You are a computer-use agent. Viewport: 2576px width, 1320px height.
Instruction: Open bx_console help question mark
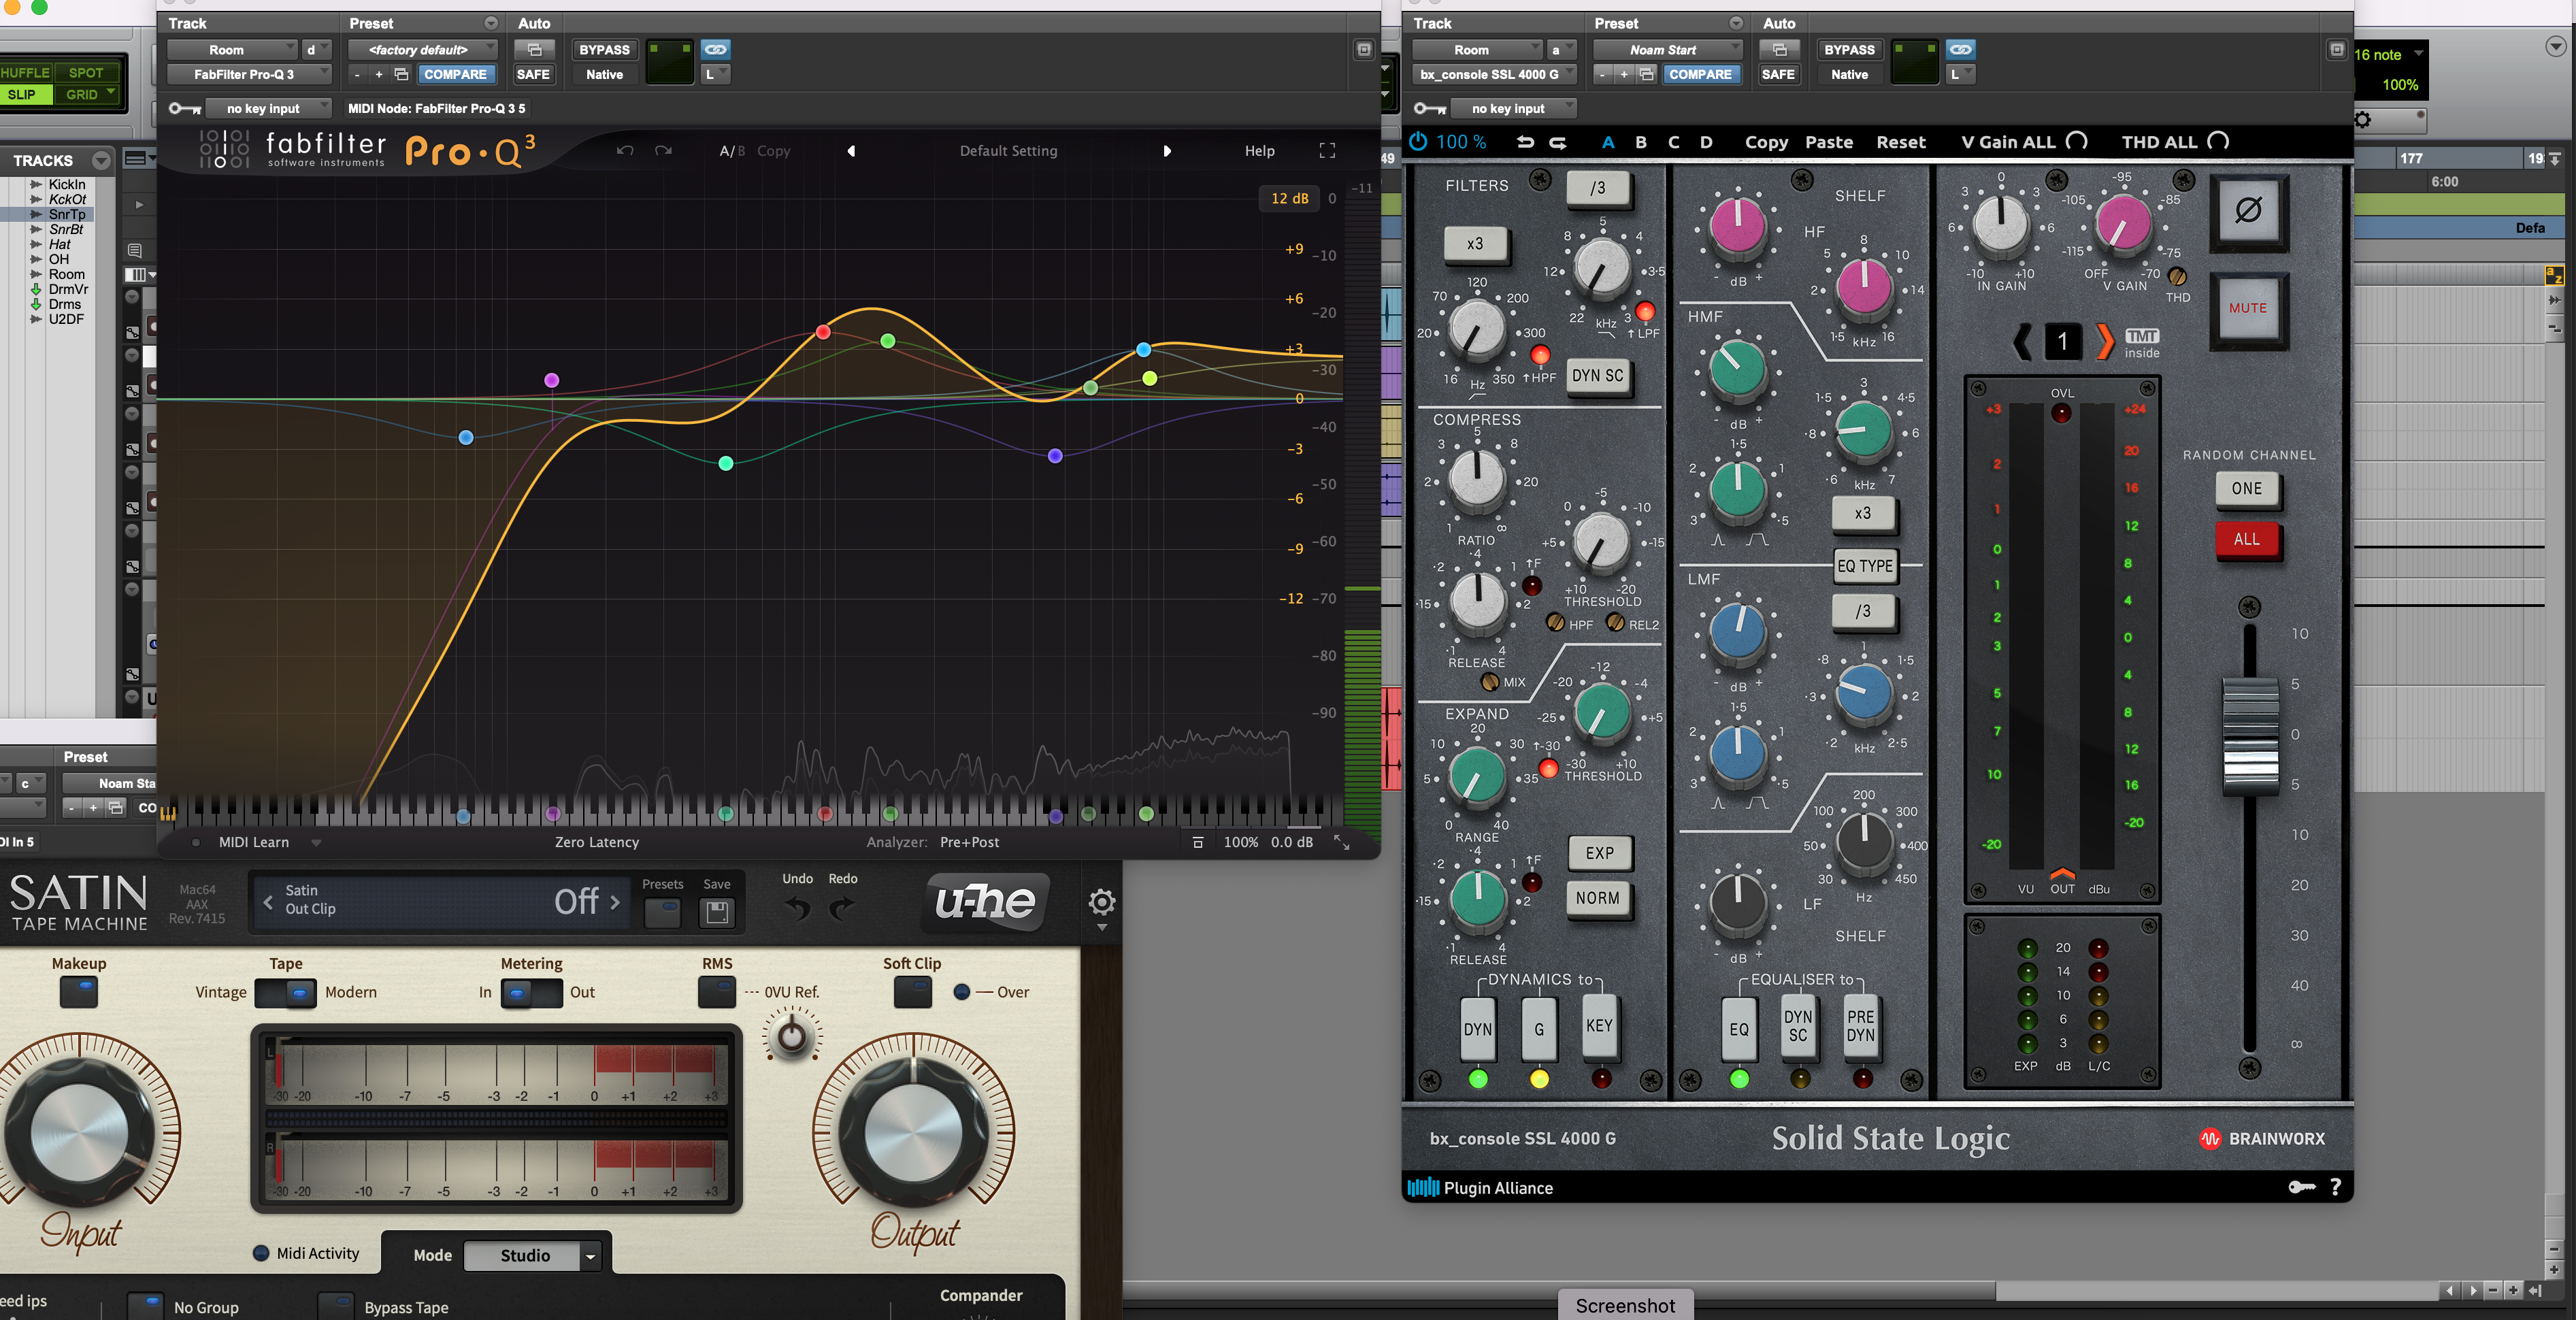[2335, 1187]
